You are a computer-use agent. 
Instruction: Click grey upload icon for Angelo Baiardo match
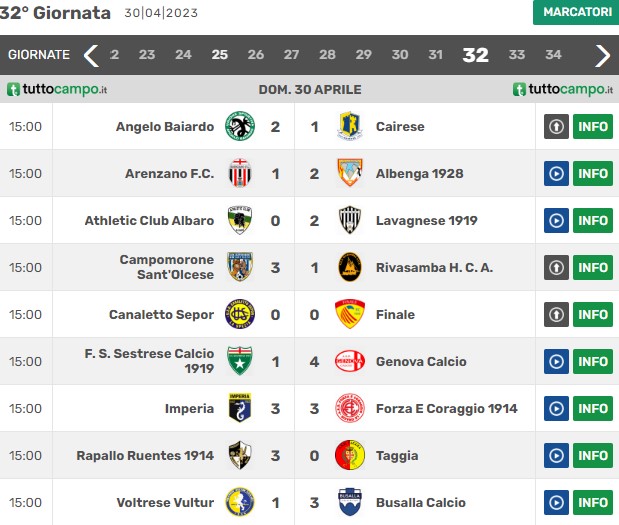click(556, 127)
